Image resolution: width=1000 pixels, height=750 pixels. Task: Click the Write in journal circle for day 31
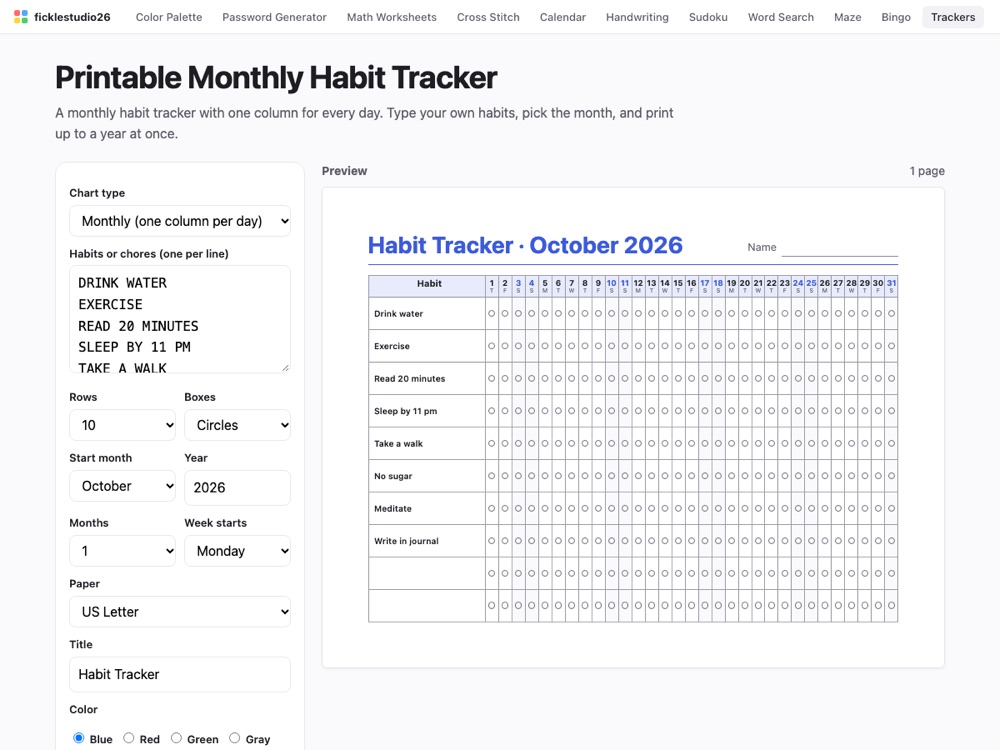coord(892,541)
